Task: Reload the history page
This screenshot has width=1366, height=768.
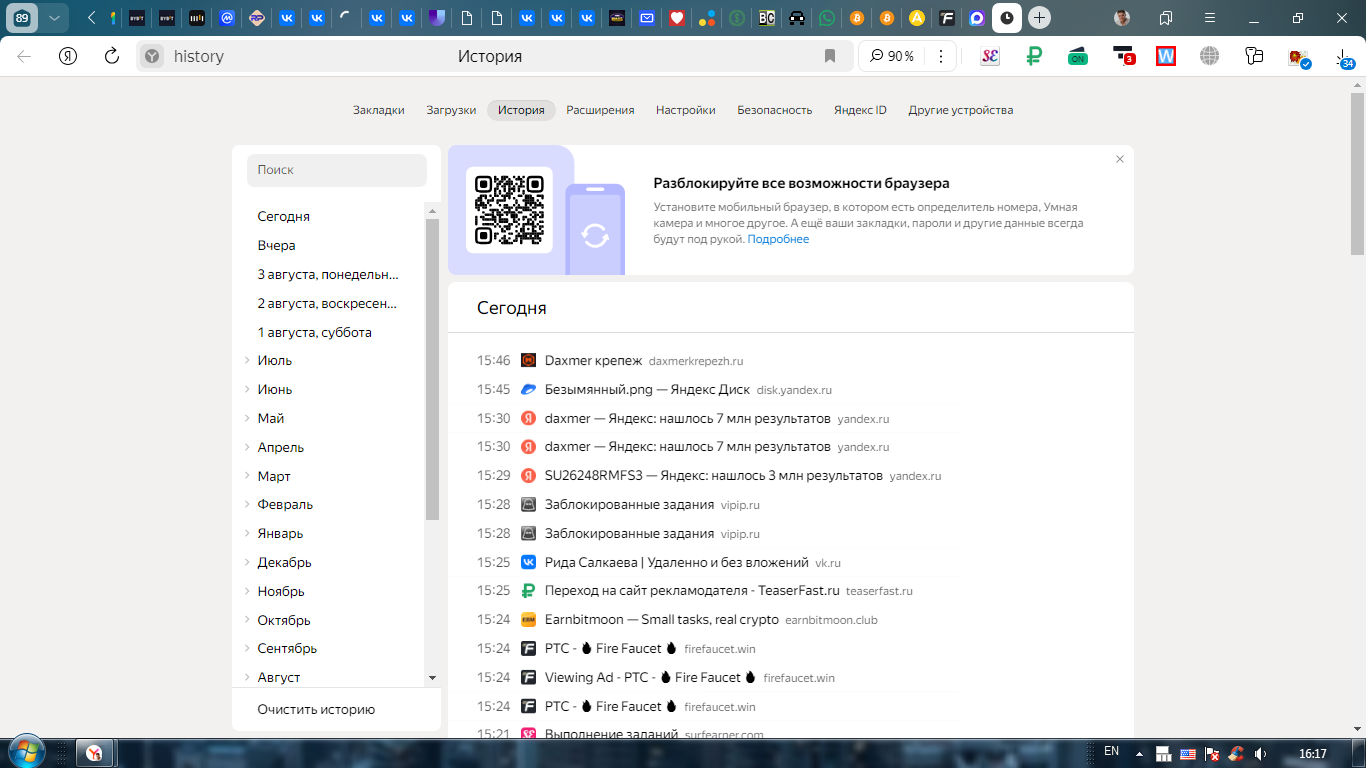Action: [112, 56]
